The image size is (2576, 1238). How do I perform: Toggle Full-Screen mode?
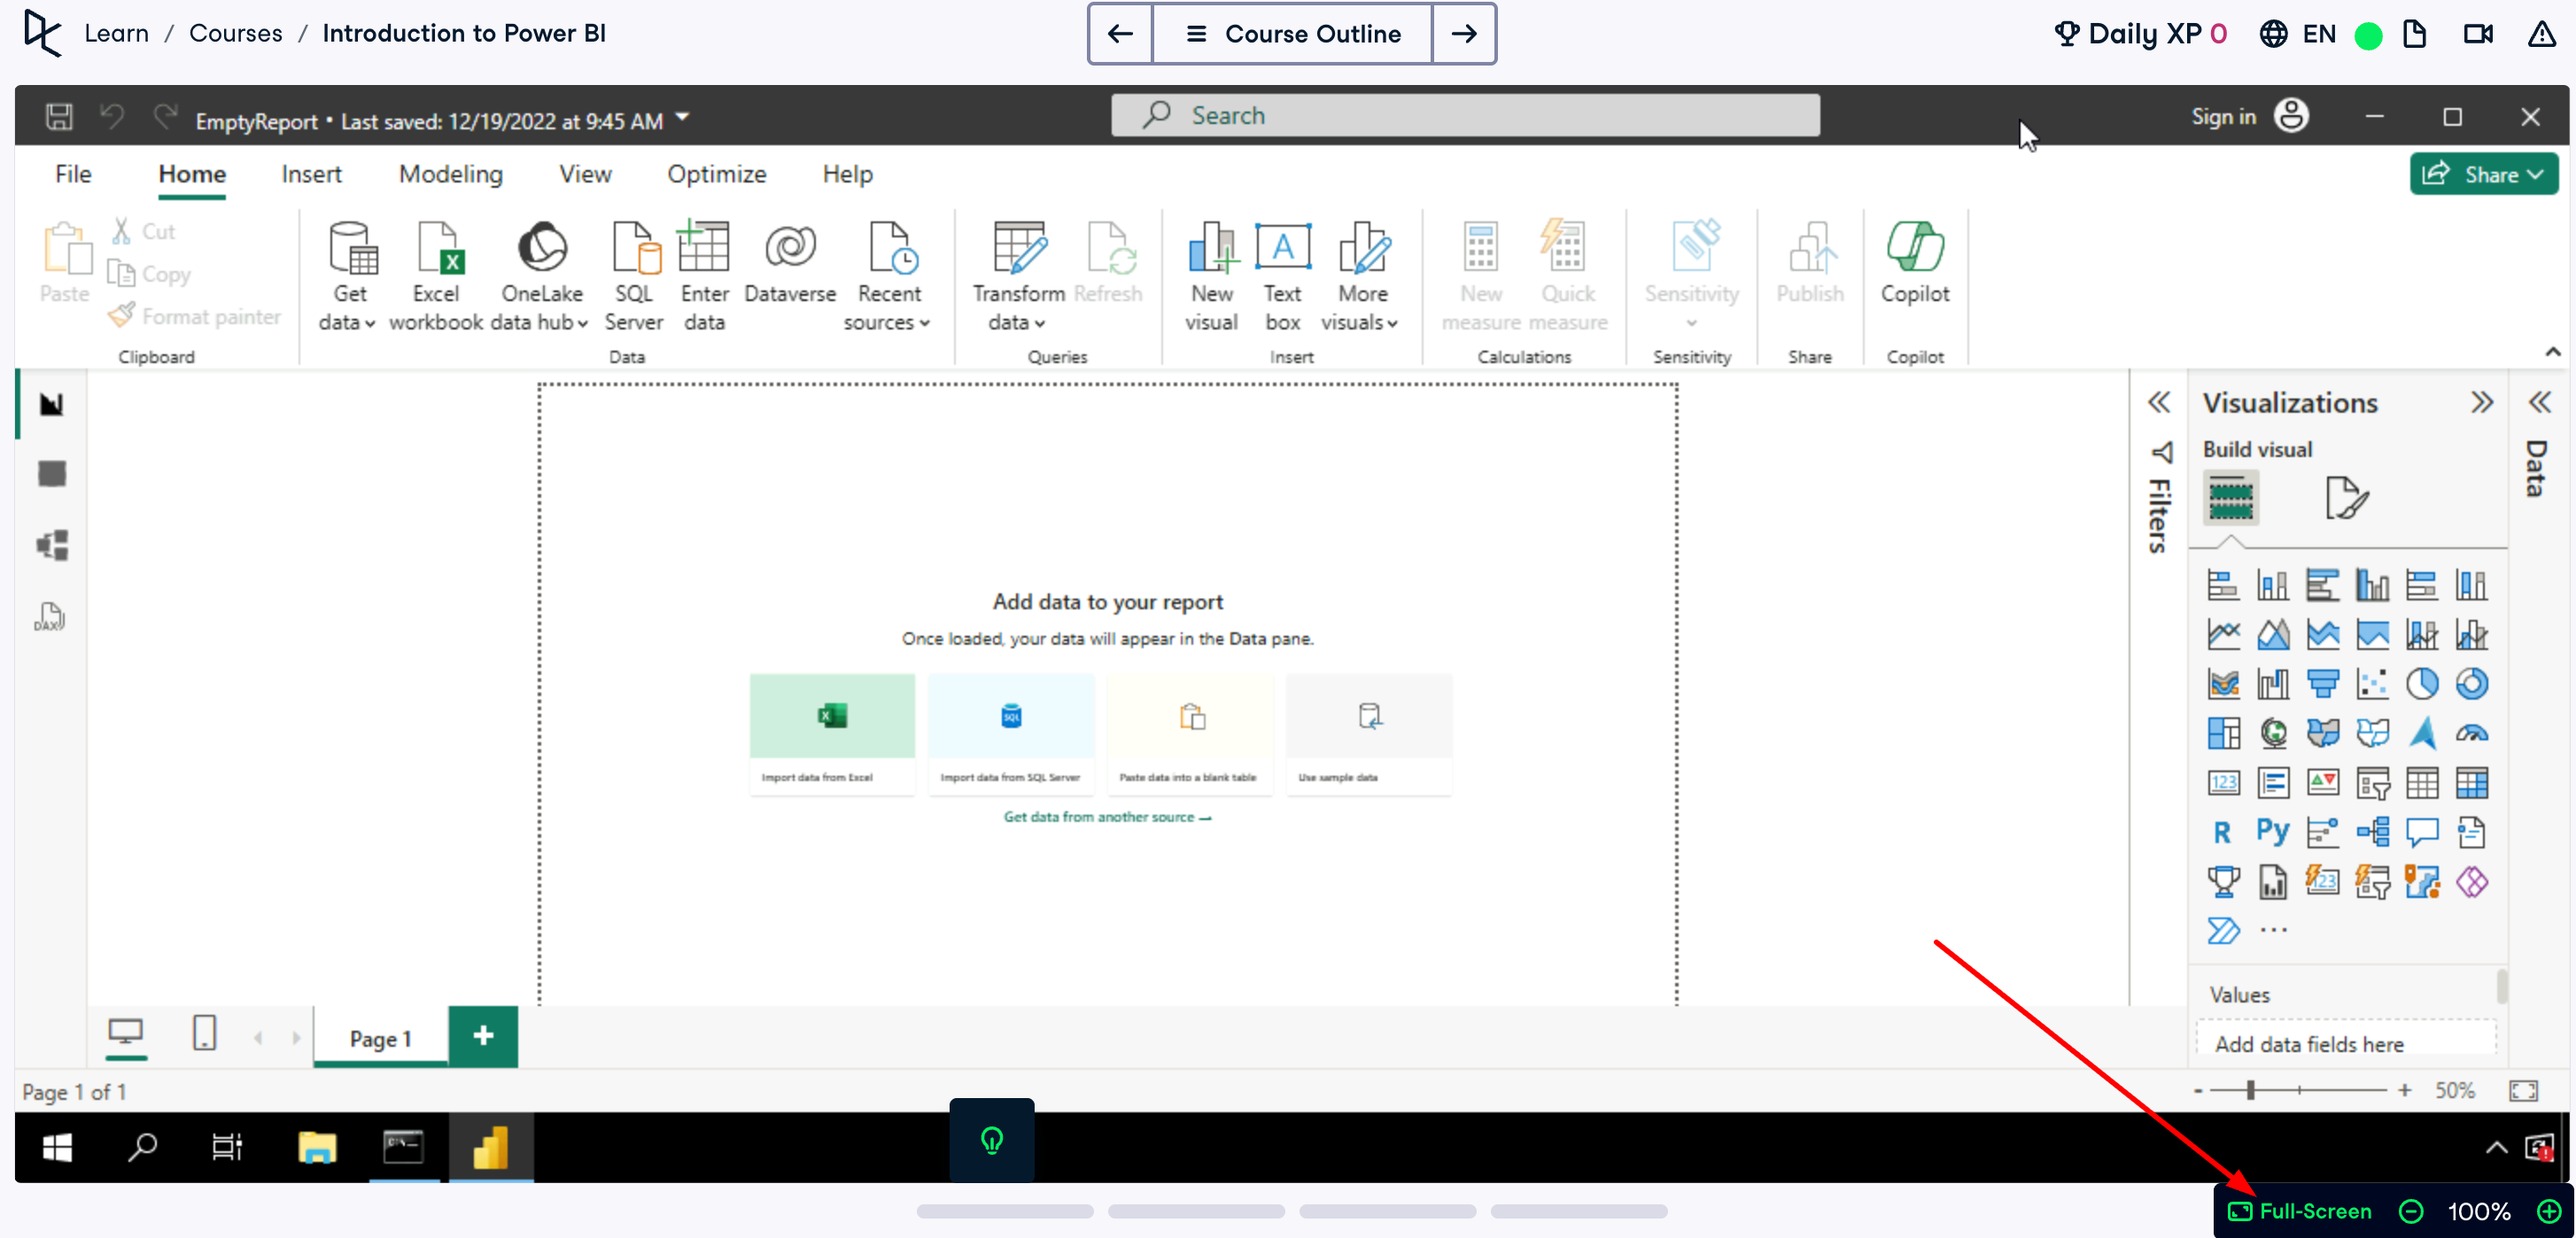pos(2299,1211)
